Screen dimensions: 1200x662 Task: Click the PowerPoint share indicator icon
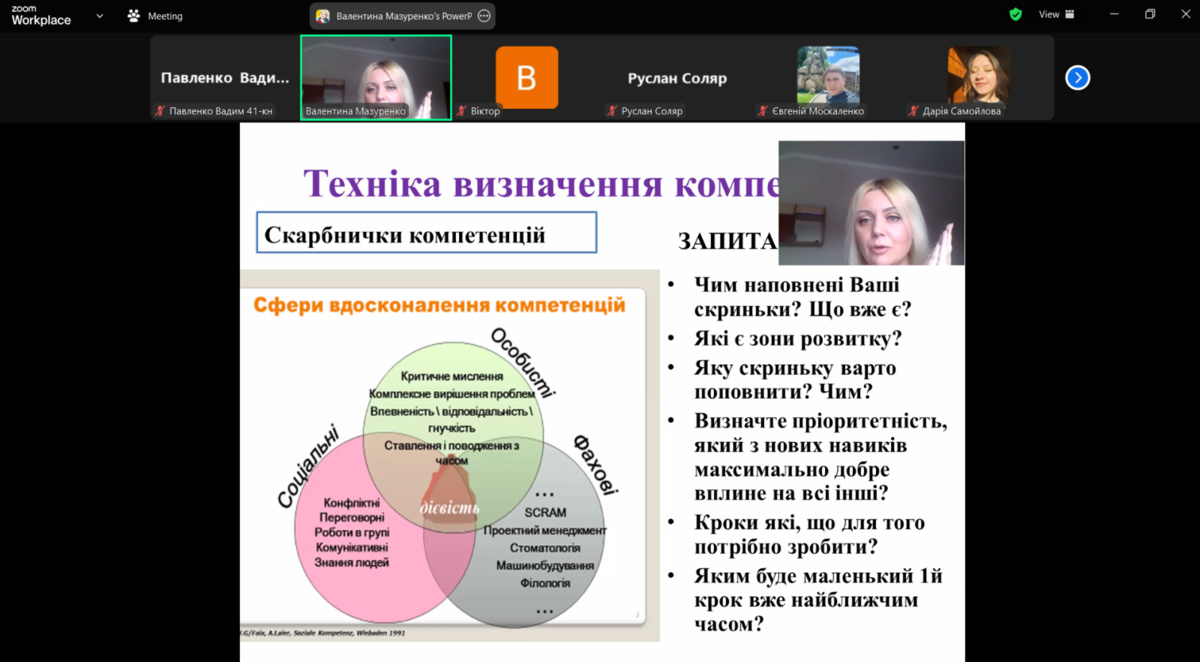tap(323, 16)
